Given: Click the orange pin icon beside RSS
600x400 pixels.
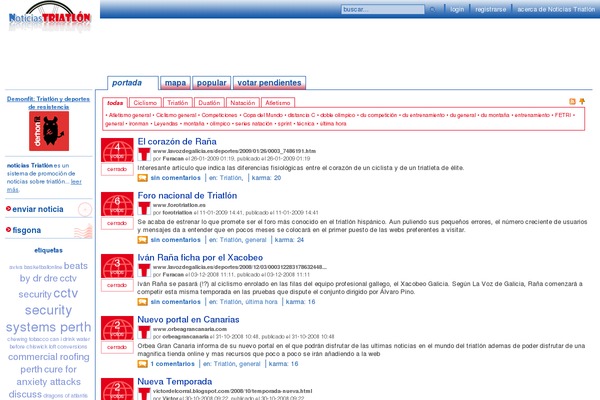Looking at the screenshot, I should coord(582,101).
